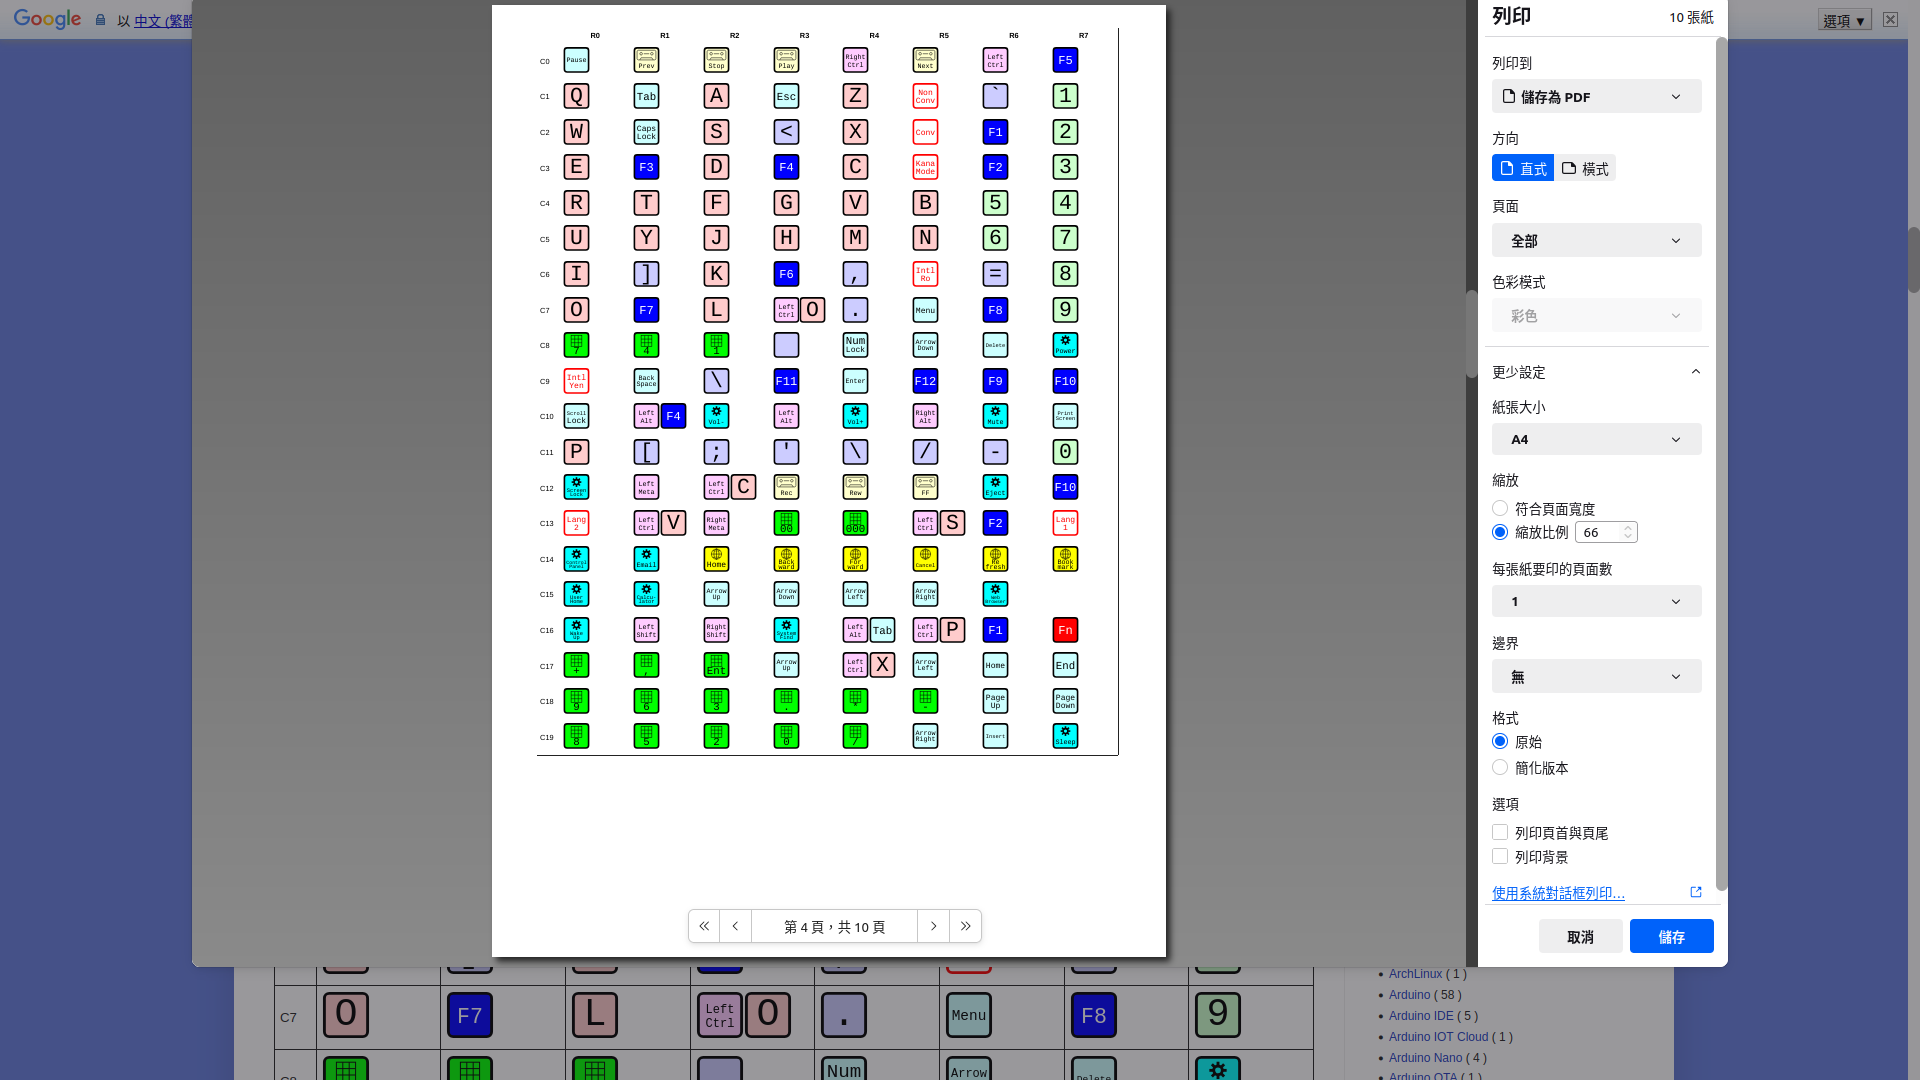Open the ArchLinux category link in sidebar
The height and width of the screenshot is (1080, 1920).
click(1415, 974)
